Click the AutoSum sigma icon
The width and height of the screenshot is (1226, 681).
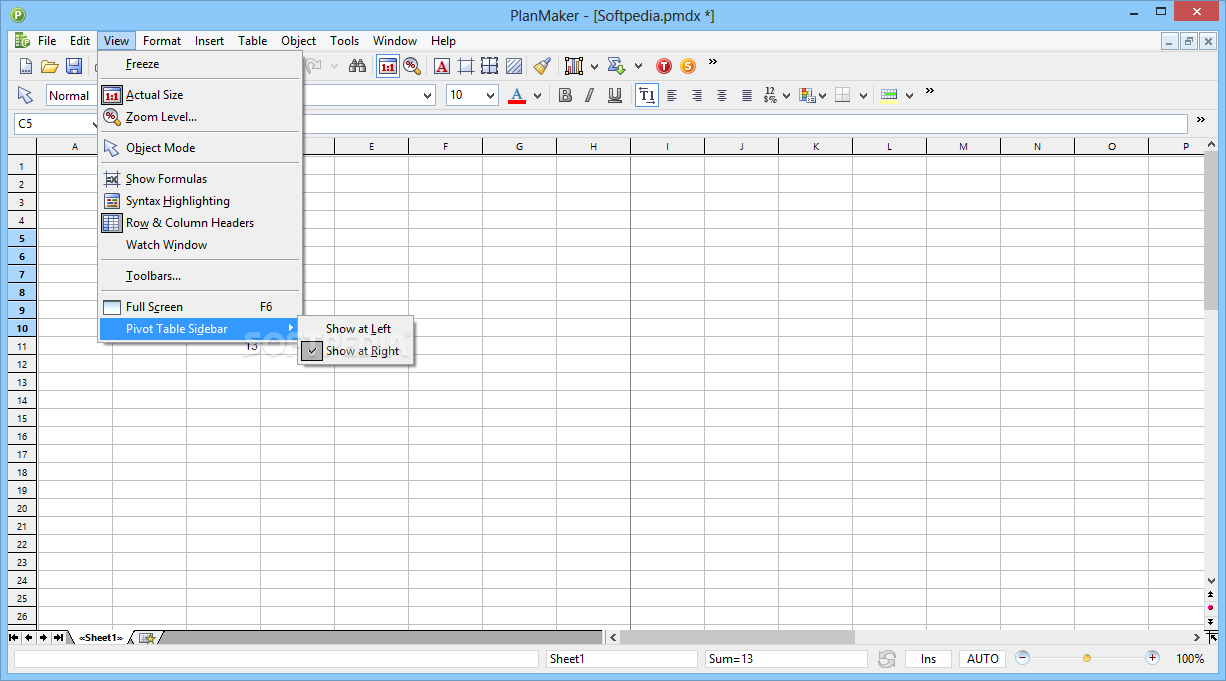tap(617, 66)
